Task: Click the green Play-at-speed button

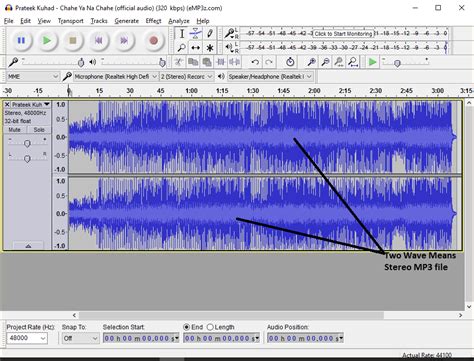Action: click(372, 62)
